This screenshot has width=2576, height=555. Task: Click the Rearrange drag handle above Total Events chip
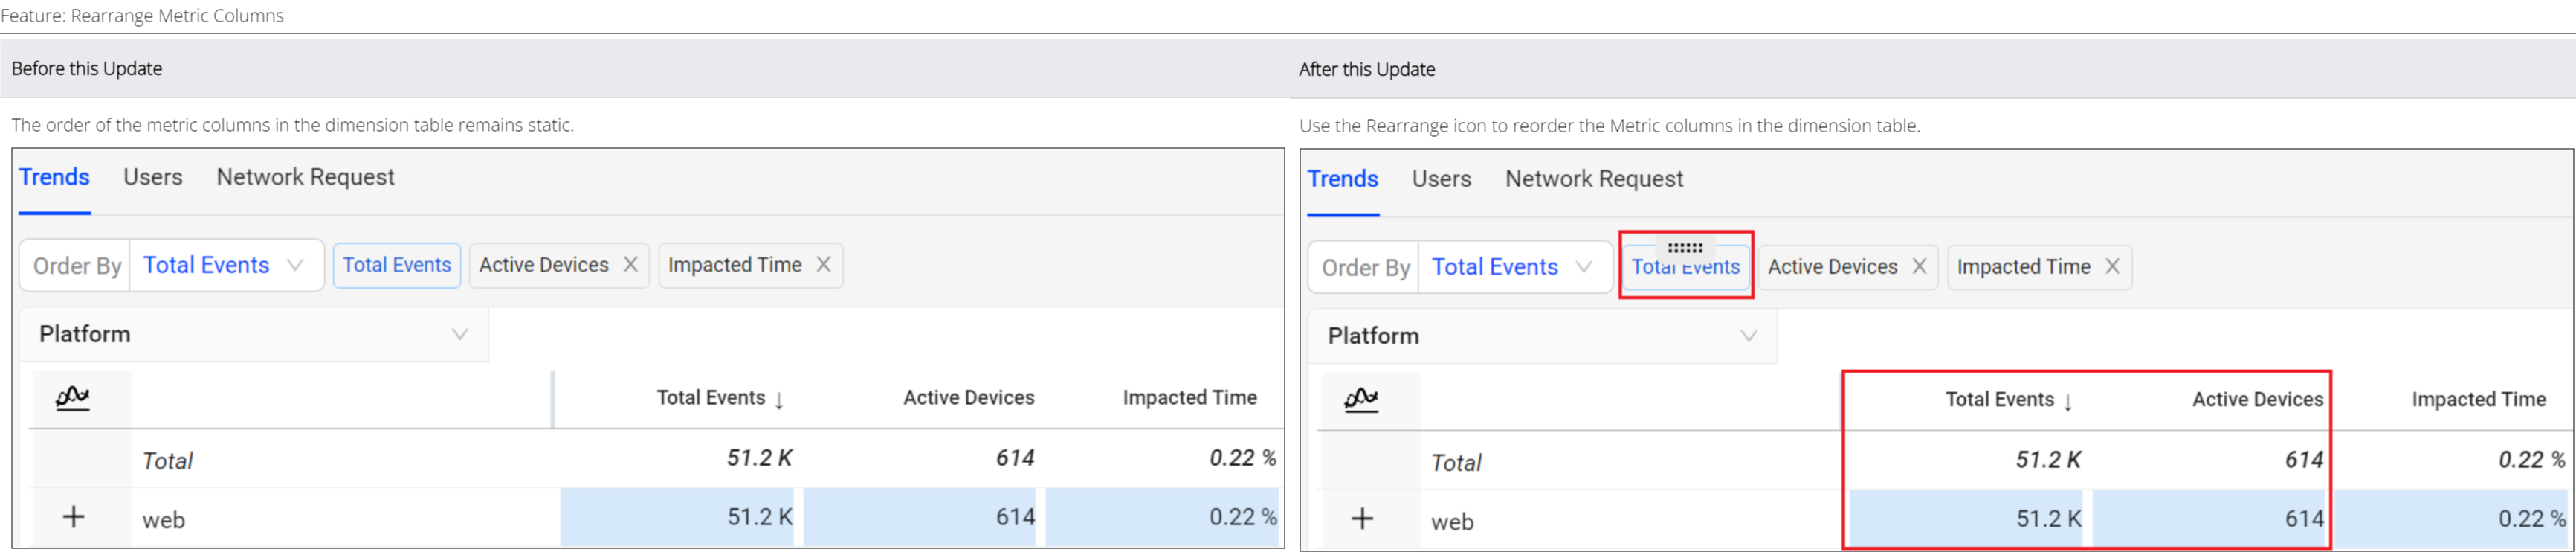[x=1684, y=247]
